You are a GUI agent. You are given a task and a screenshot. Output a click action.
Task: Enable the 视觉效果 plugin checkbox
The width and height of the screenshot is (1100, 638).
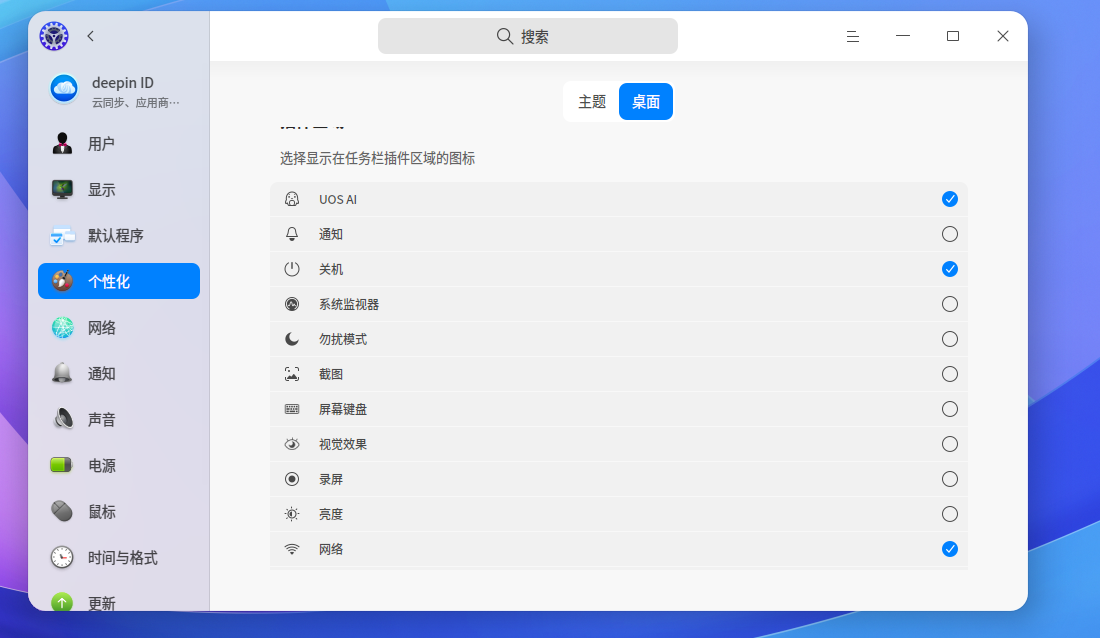[x=950, y=444]
